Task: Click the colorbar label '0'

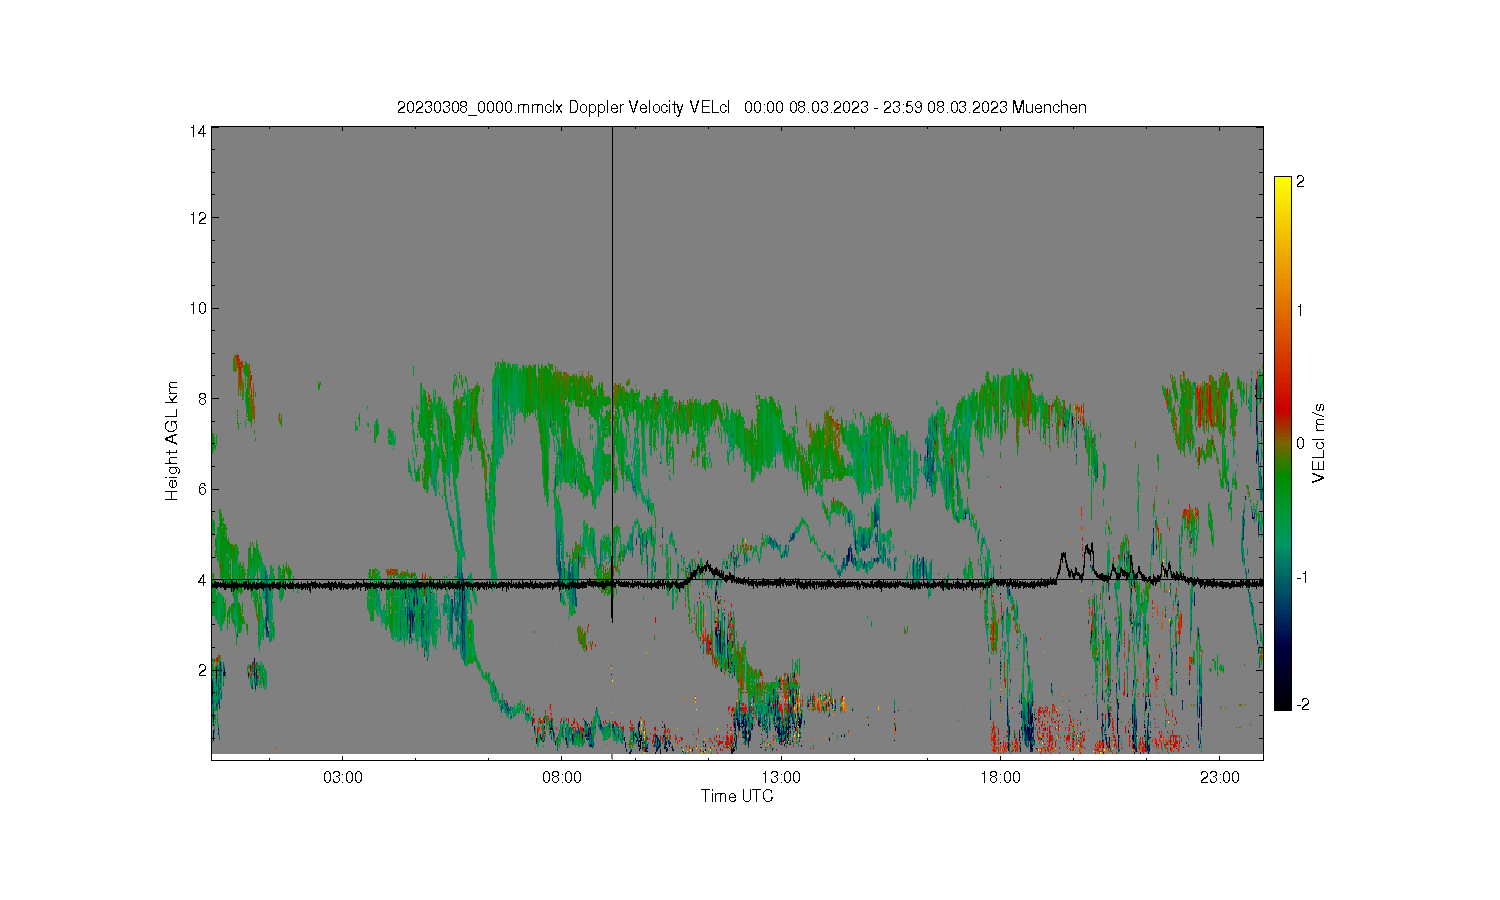Action: (1300, 443)
